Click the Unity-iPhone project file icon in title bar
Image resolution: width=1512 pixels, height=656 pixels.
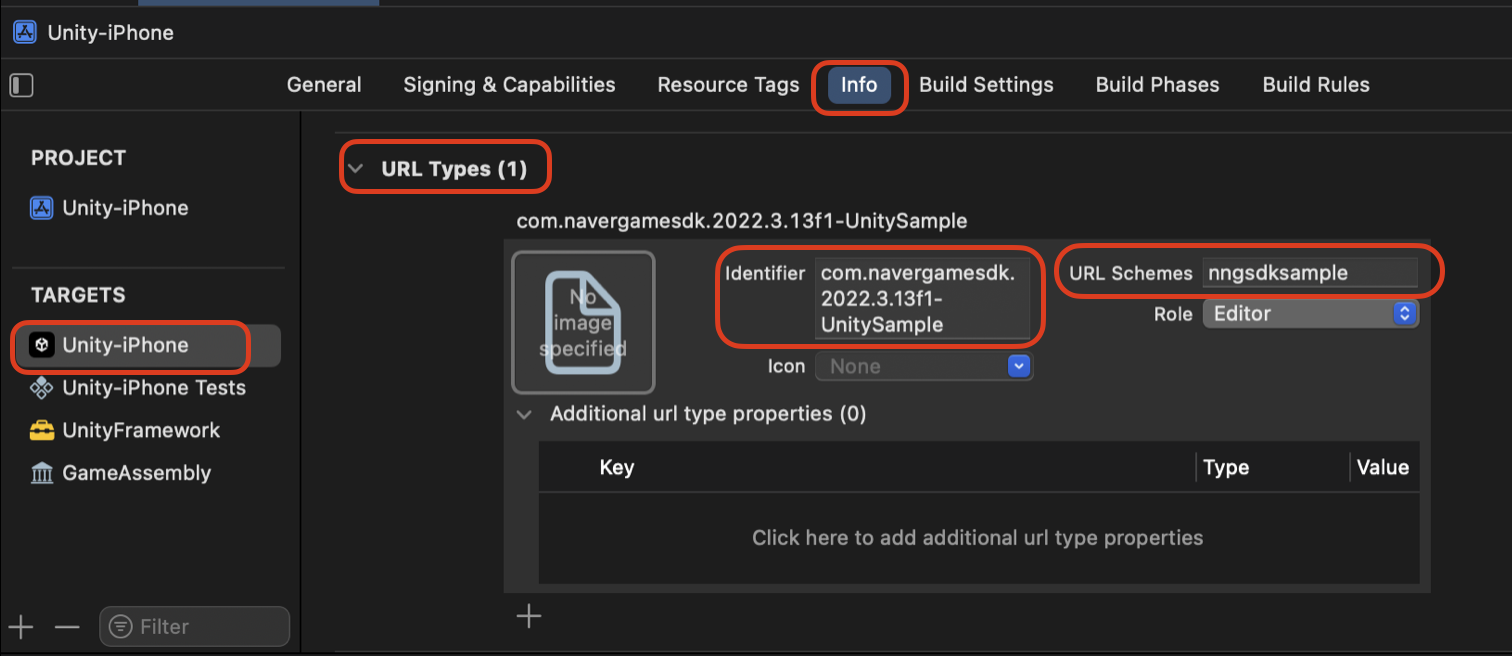point(25,32)
